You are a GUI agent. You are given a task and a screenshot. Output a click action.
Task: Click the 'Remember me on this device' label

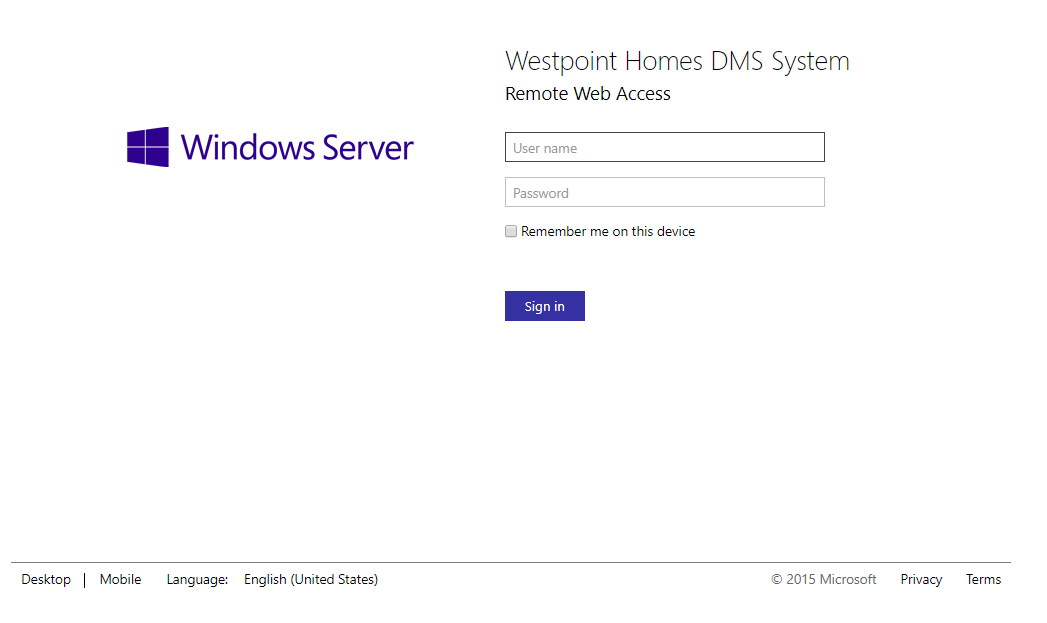(x=607, y=231)
